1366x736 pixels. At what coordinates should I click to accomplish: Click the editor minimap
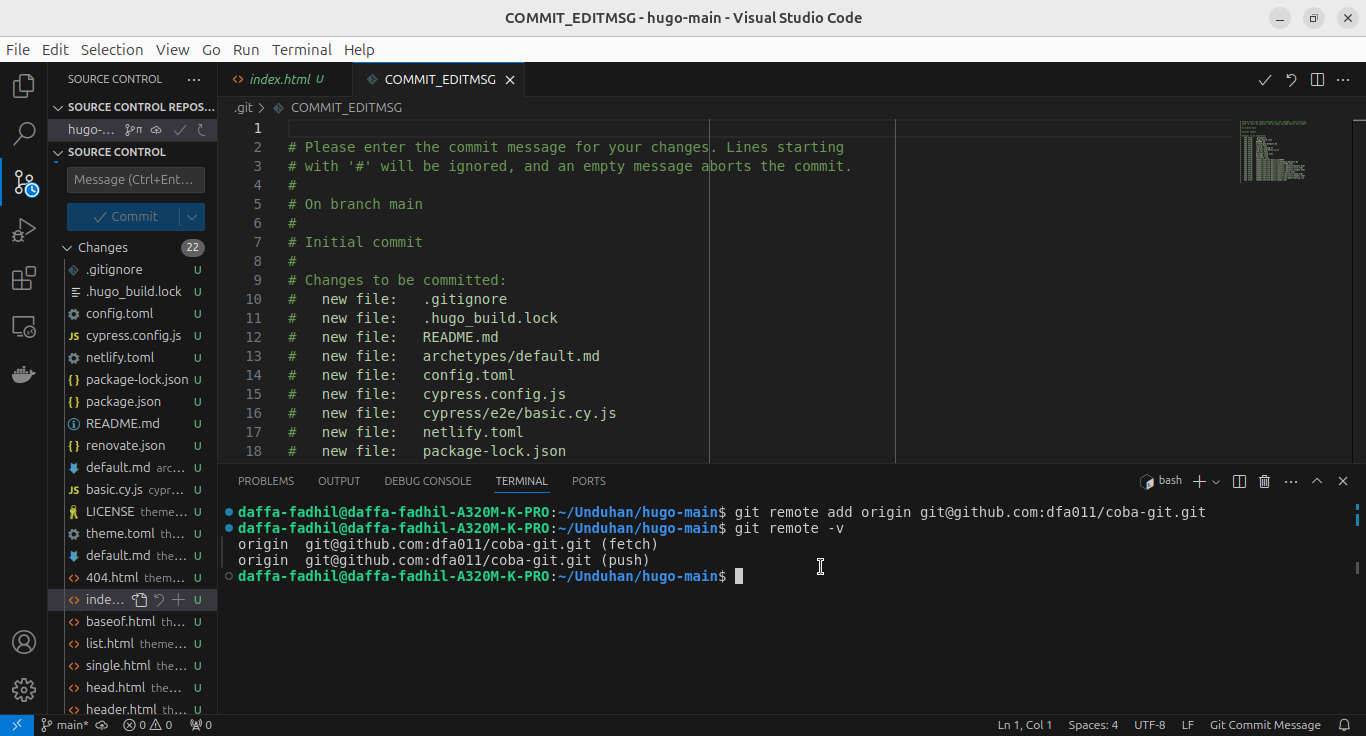point(1275,150)
